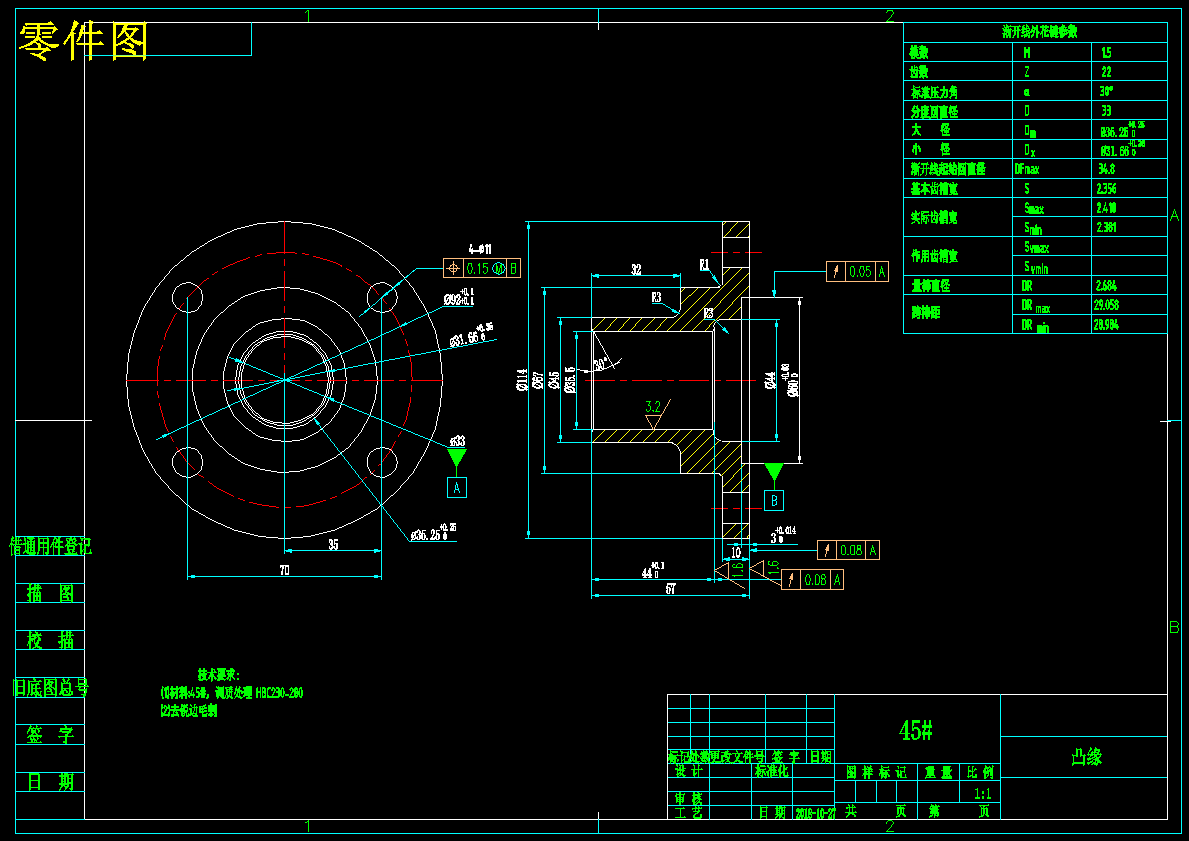Click the date '2018-10-27' in the title block
This screenshot has width=1189, height=841.
point(814,812)
